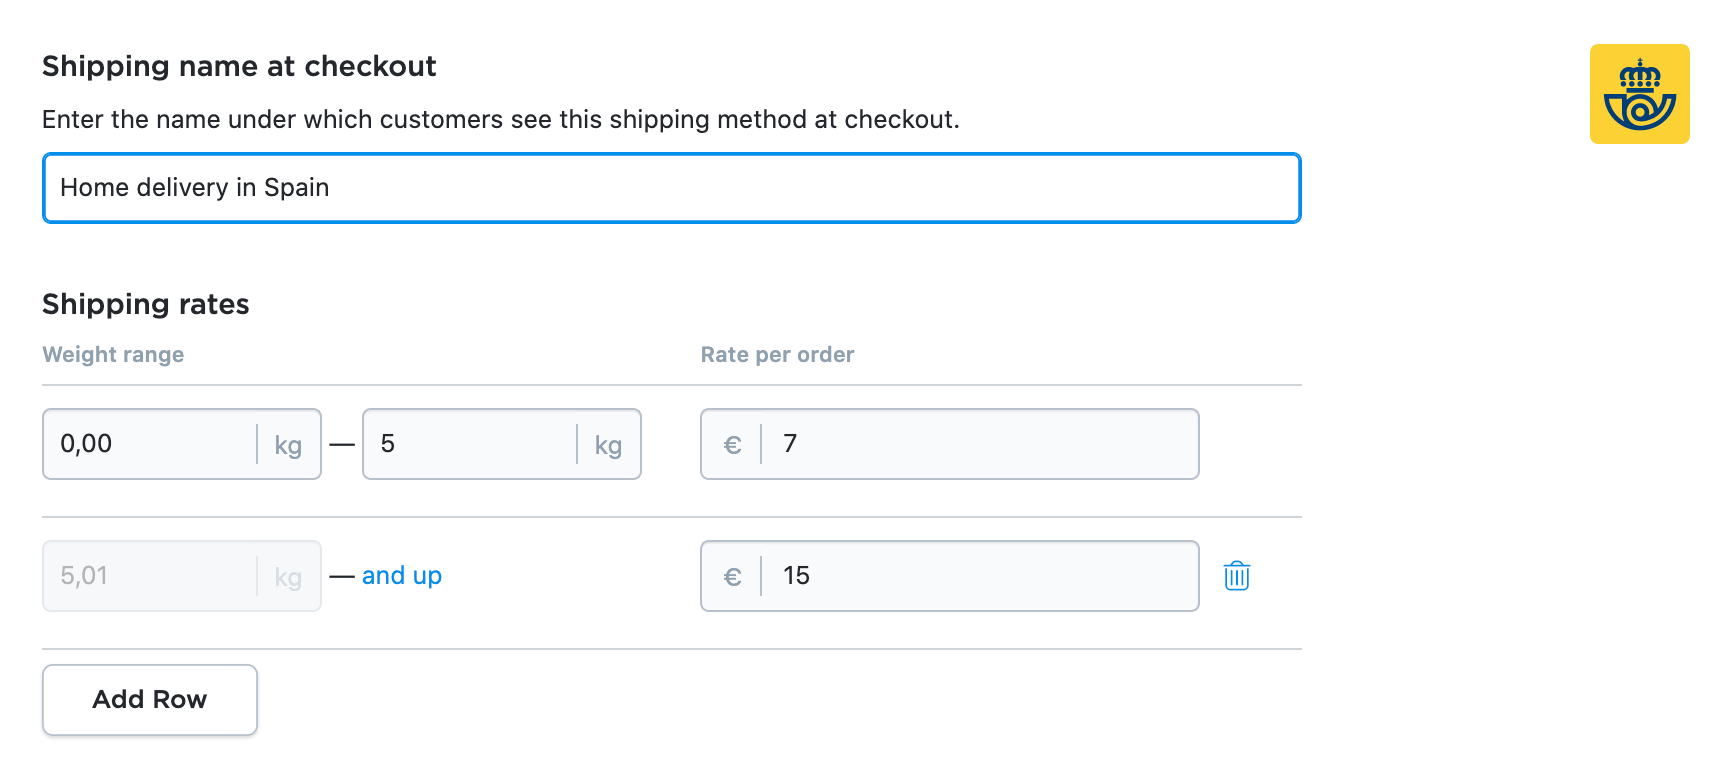Screen dimensions: 1718x764
Task: Click the "Shipping rates" heading
Action: pos(146,304)
